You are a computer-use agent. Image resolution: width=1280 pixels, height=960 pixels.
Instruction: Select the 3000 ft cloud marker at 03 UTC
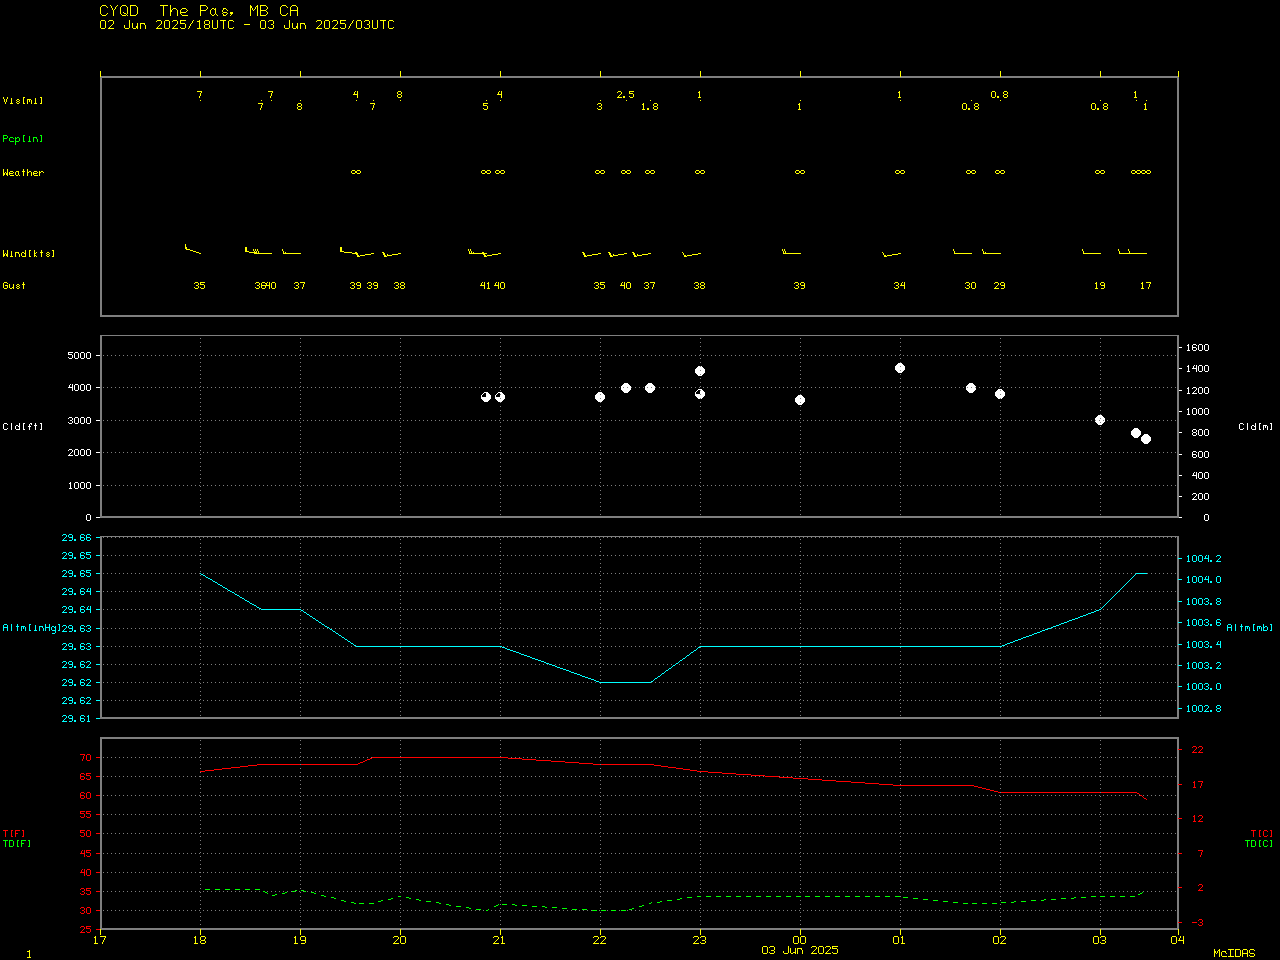pos(1100,420)
